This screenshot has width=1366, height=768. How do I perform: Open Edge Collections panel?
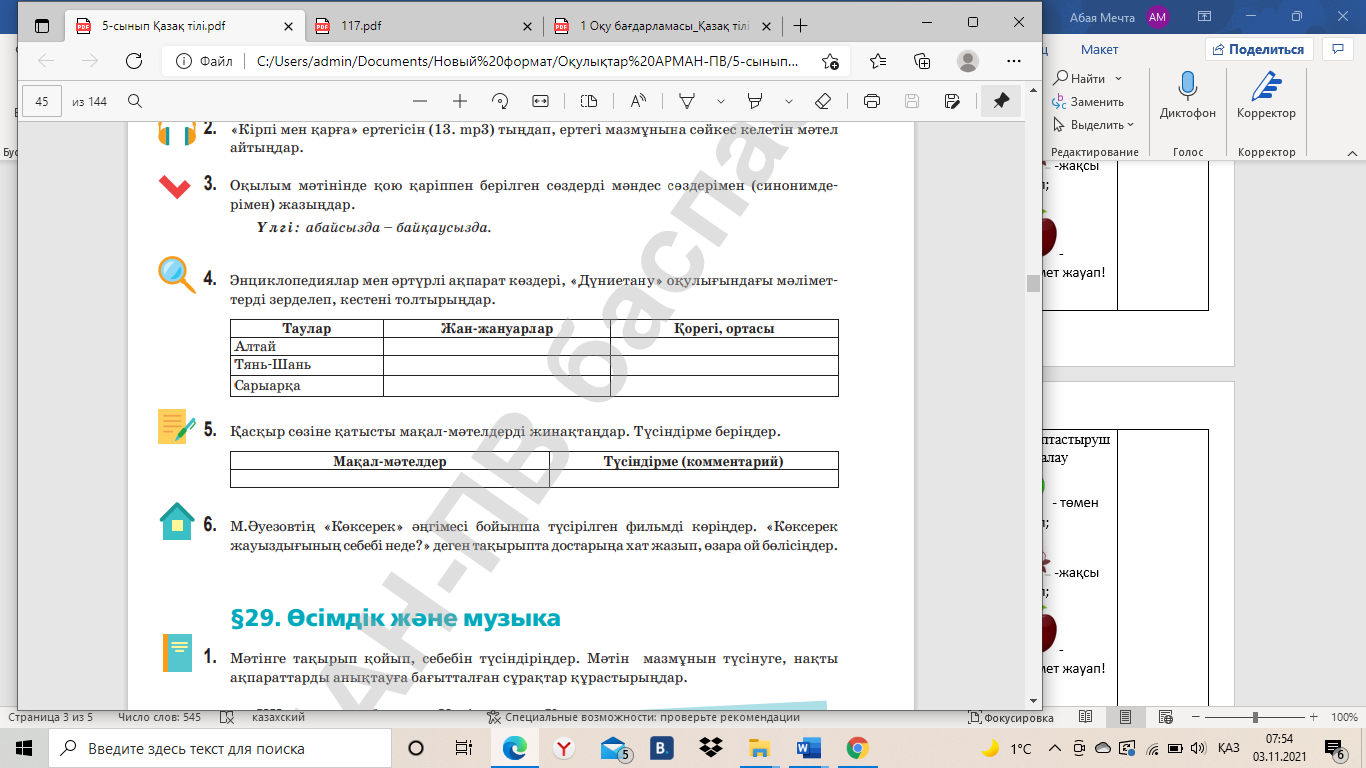pyautogui.click(x=922, y=61)
